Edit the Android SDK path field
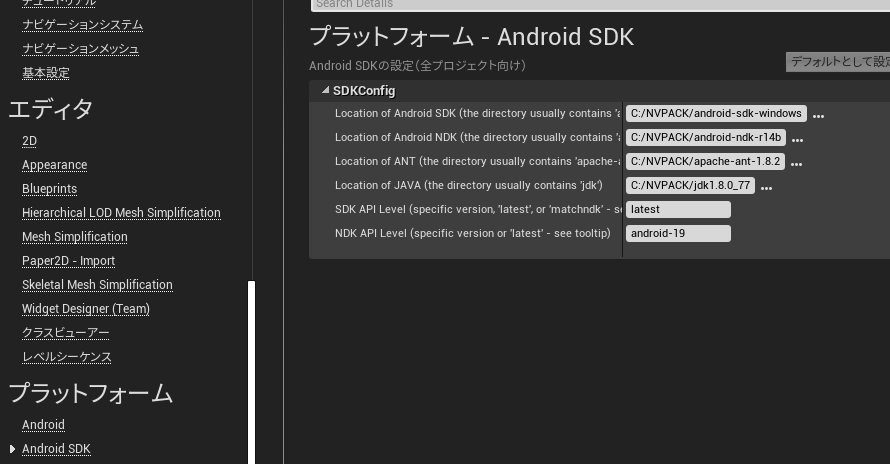Image resolution: width=890 pixels, height=464 pixels. 716,114
